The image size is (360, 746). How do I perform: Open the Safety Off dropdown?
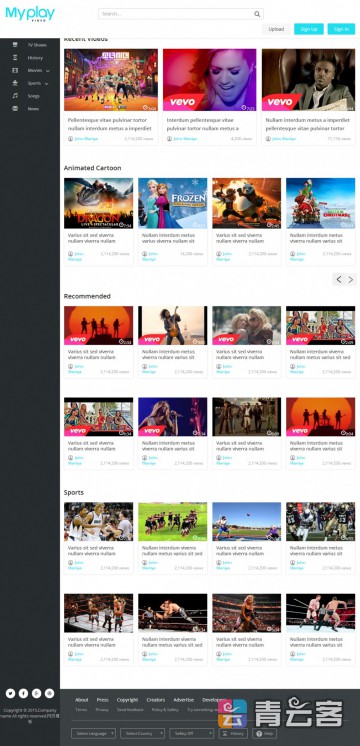(191, 733)
